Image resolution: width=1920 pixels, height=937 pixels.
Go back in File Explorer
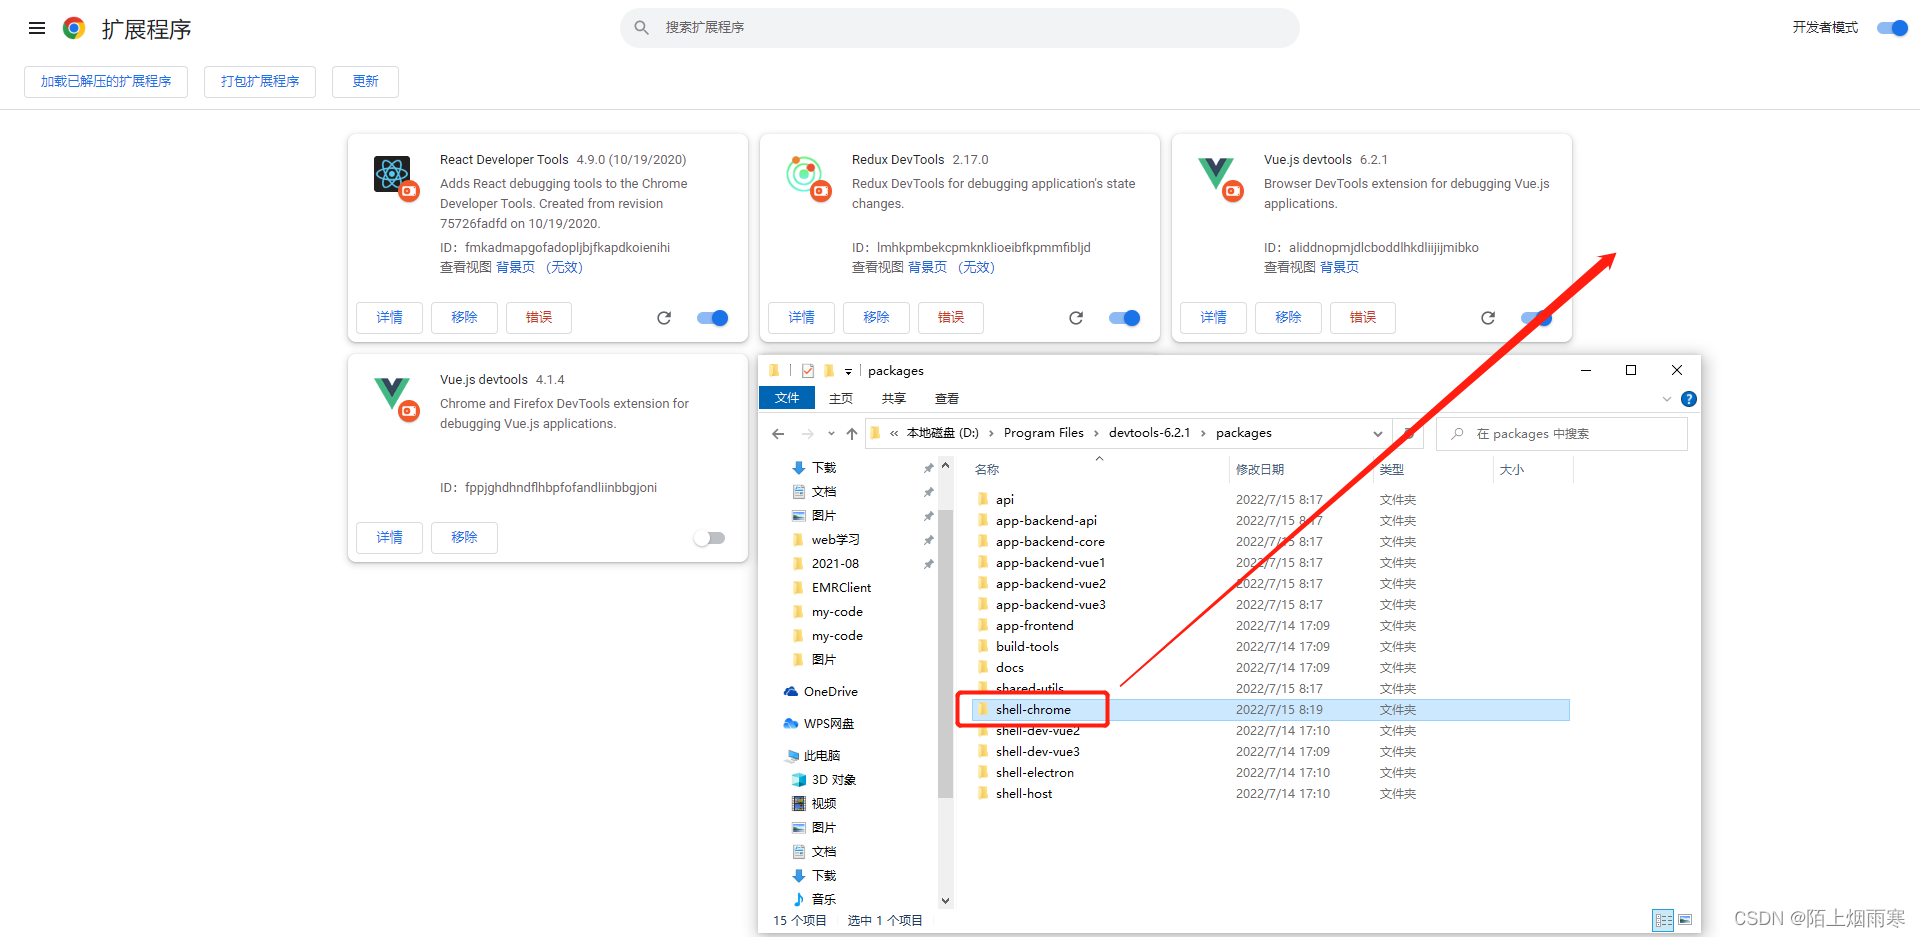point(778,434)
